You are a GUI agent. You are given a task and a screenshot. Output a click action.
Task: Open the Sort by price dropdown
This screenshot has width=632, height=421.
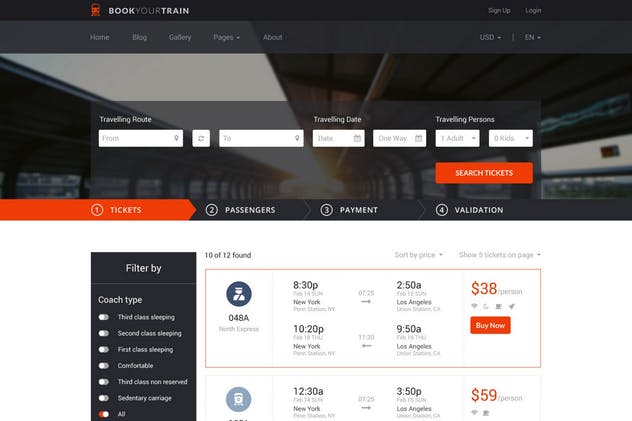tap(418, 255)
